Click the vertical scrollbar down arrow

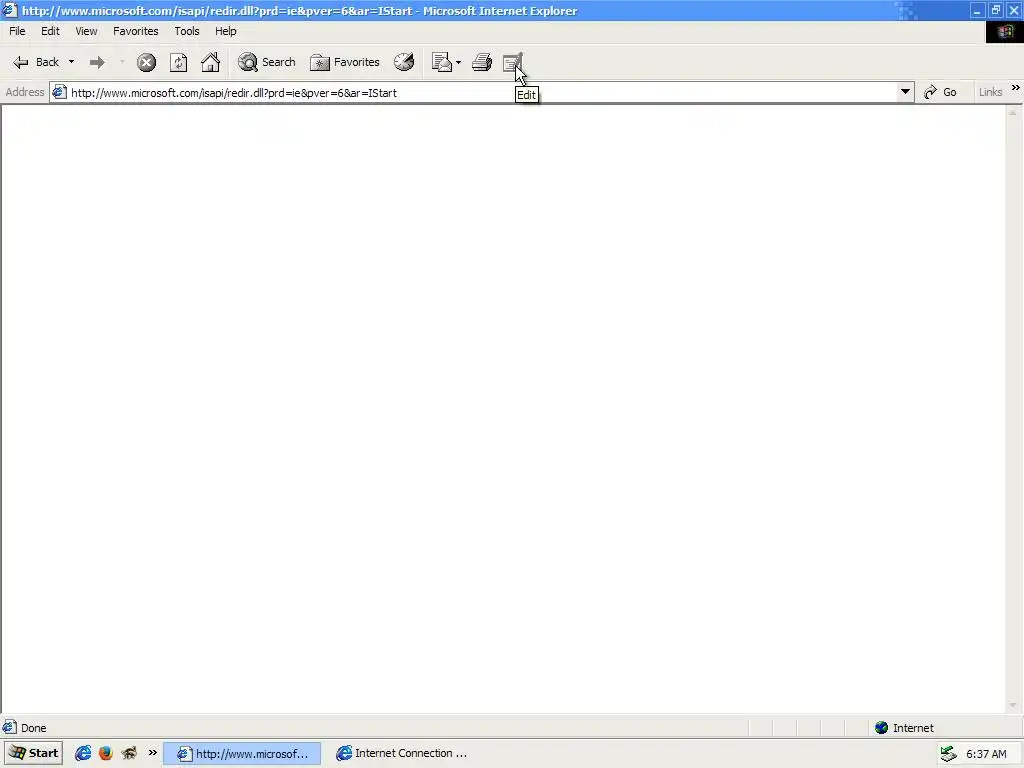coord(1013,705)
